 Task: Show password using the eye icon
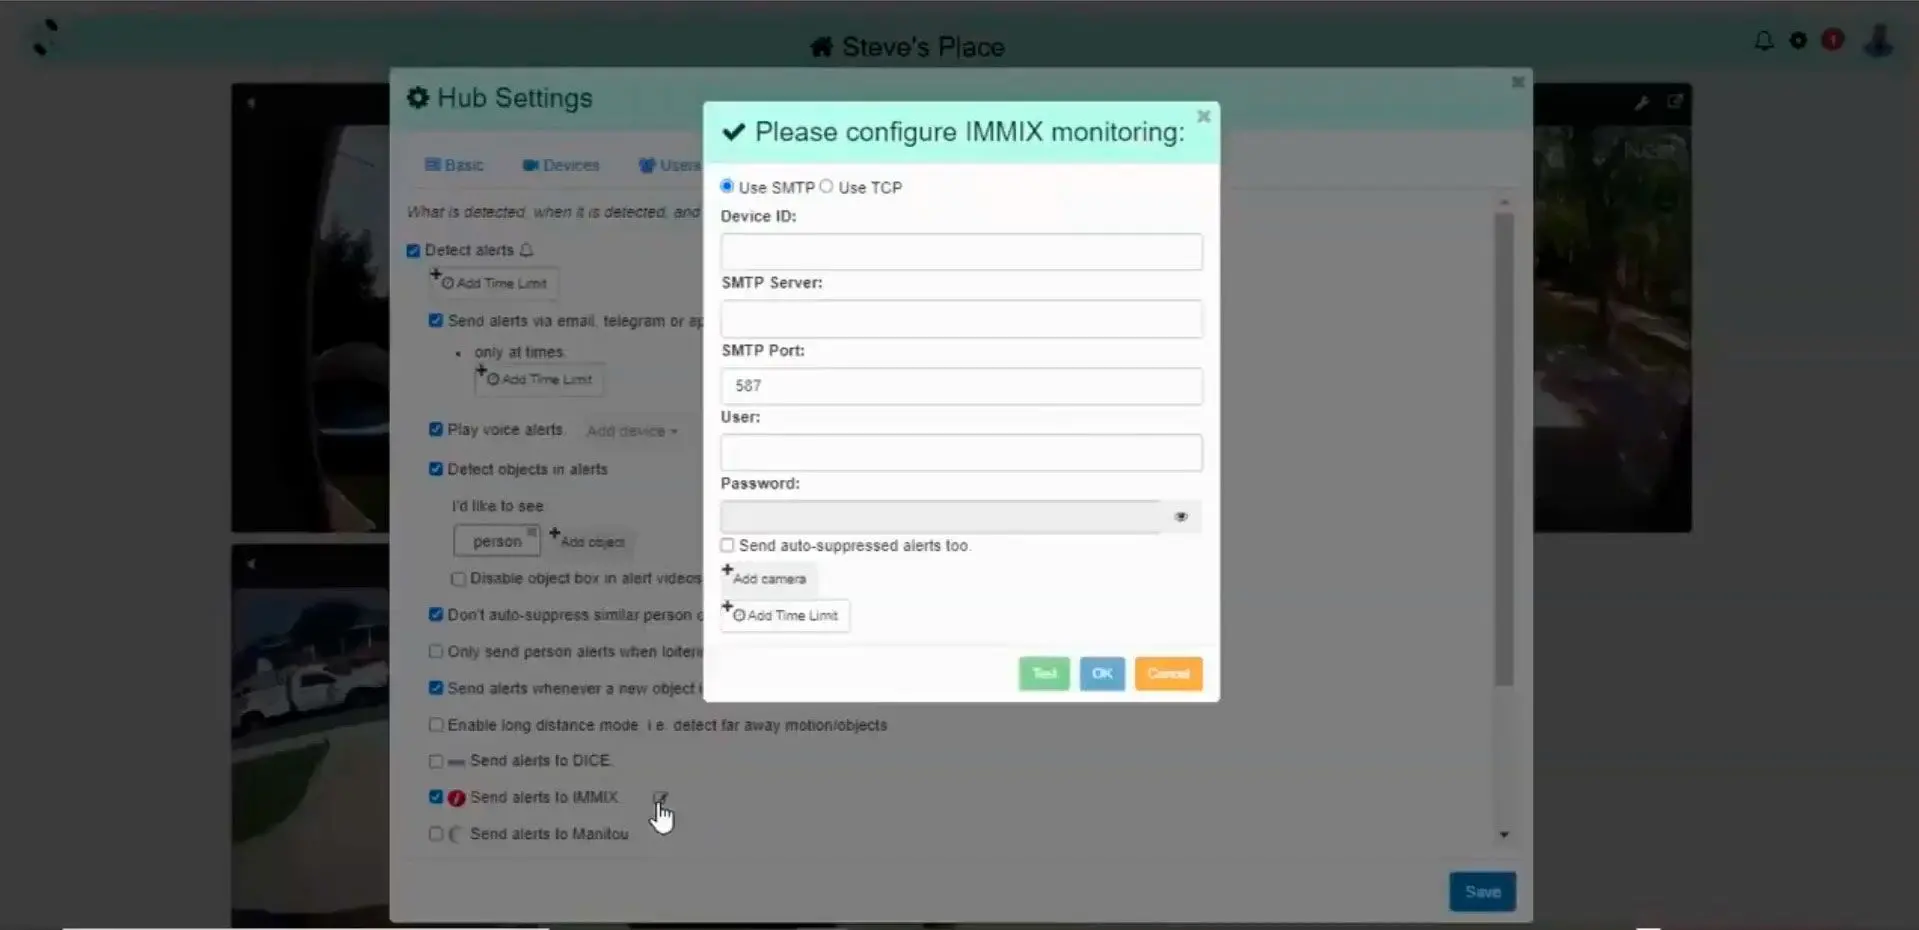click(1181, 517)
